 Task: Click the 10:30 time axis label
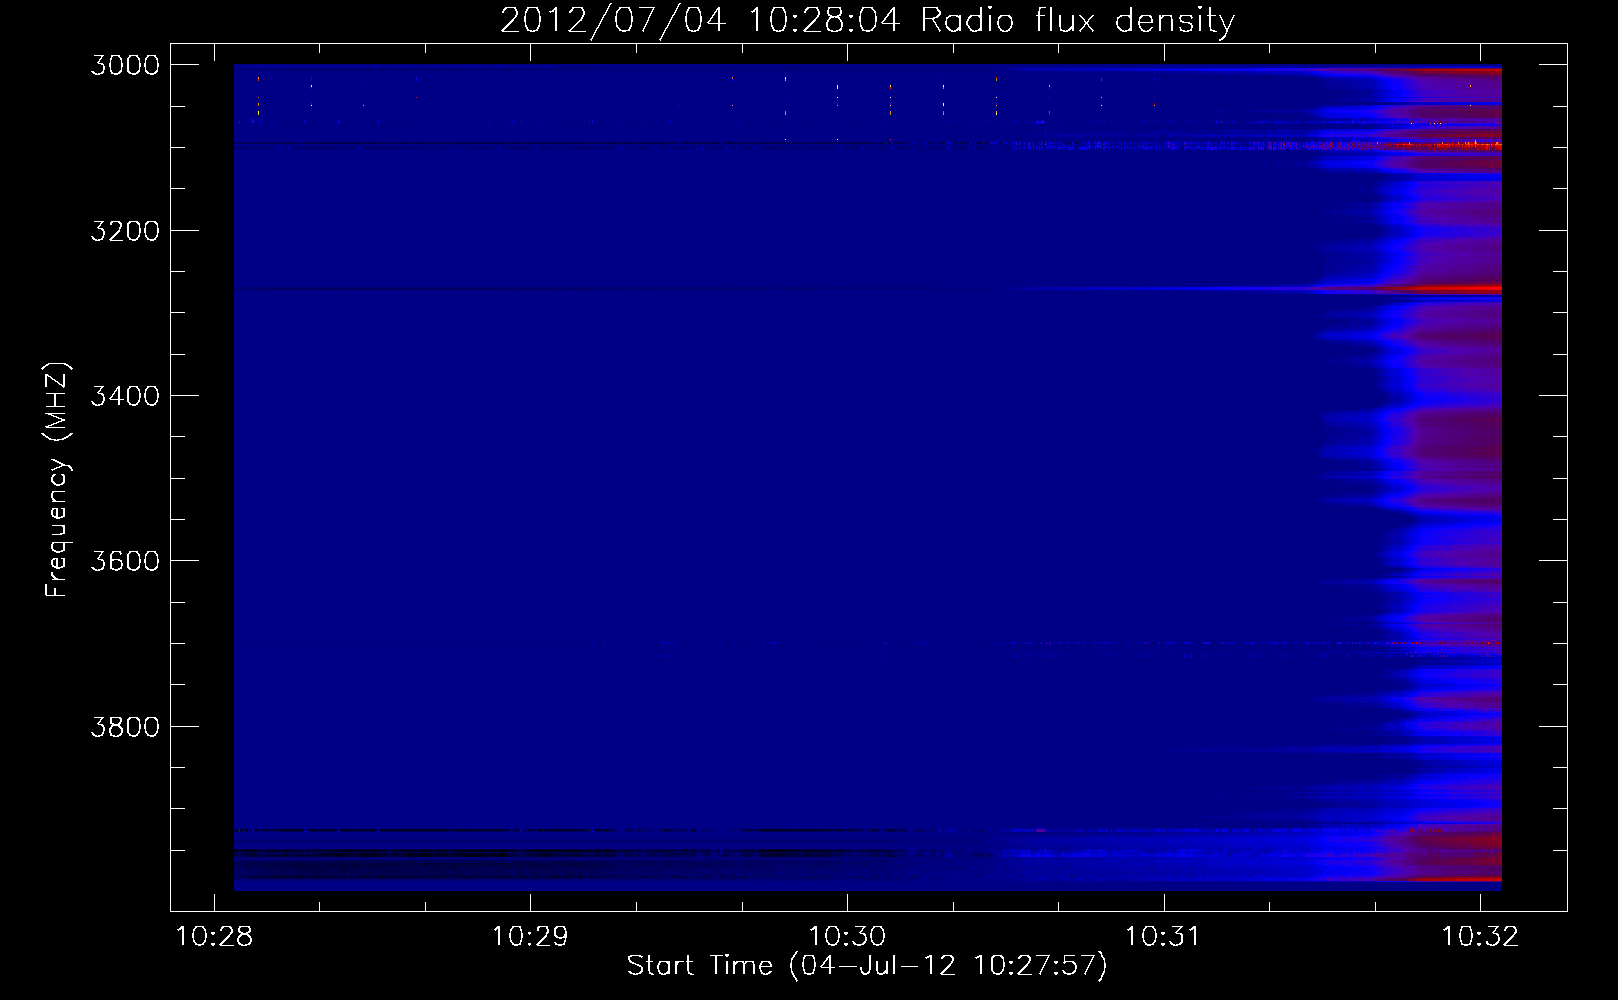847,937
